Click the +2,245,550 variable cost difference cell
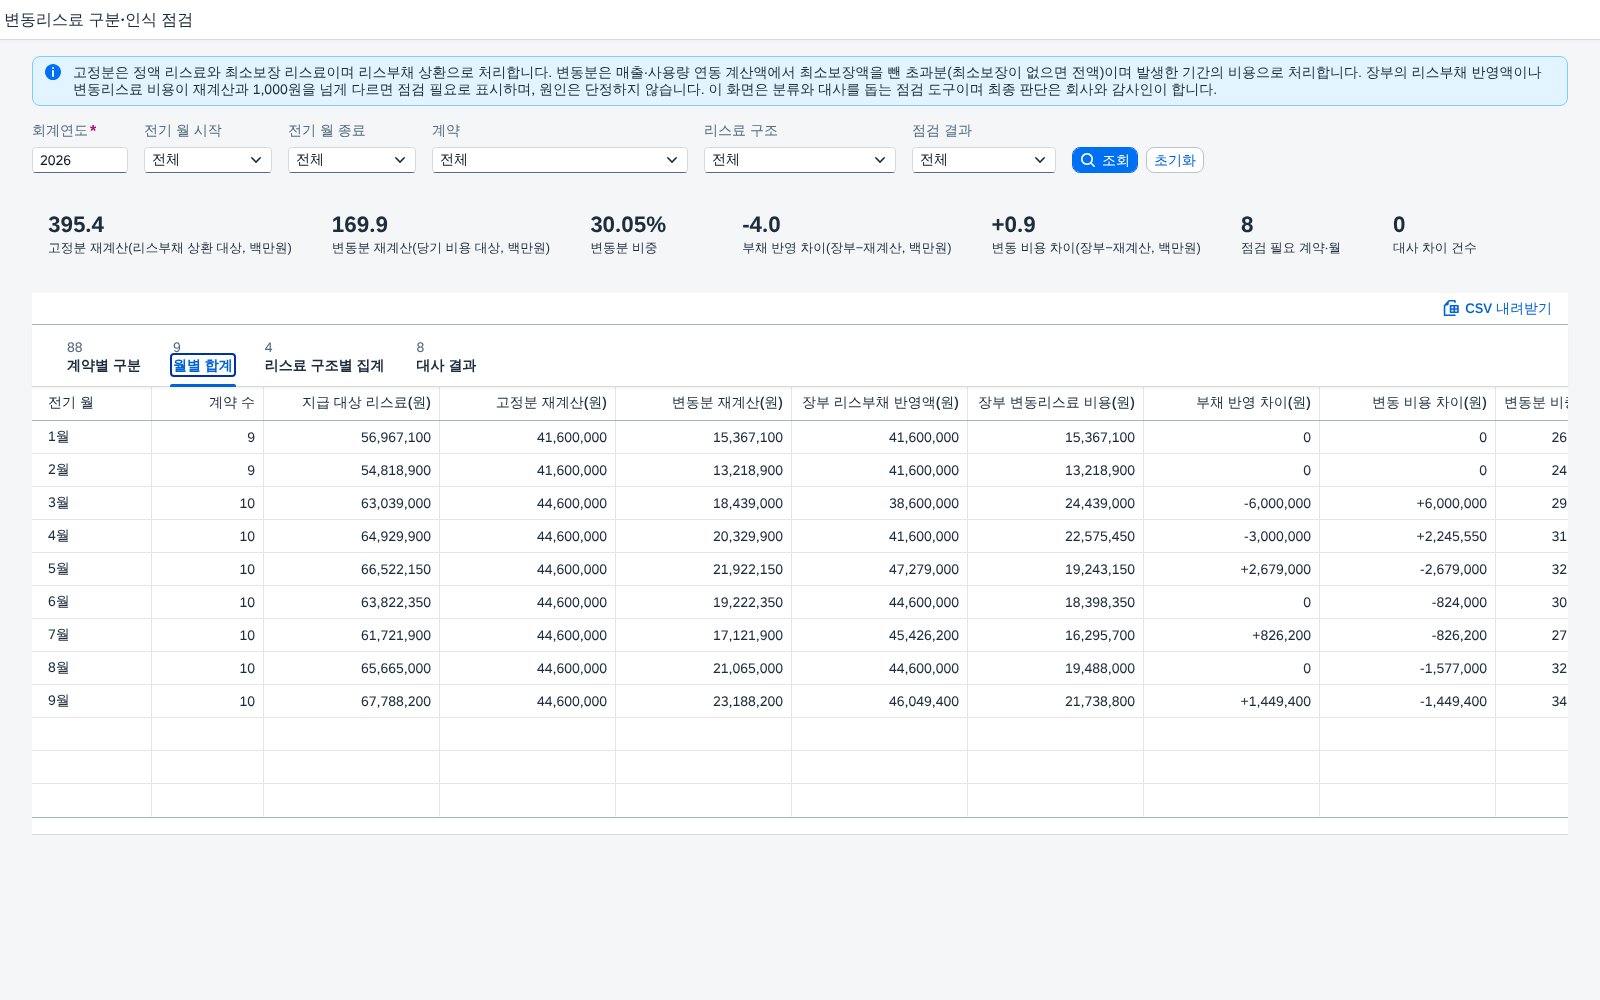The image size is (1600, 1000). (x=1408, y=536)
